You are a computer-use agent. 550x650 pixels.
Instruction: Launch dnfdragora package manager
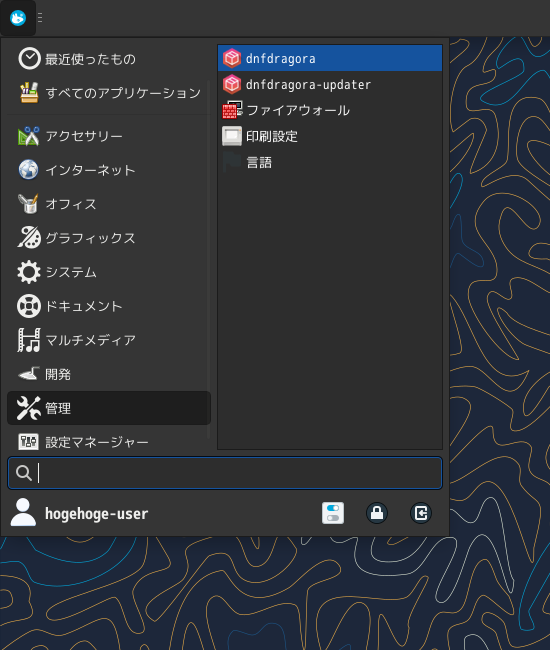330,58
